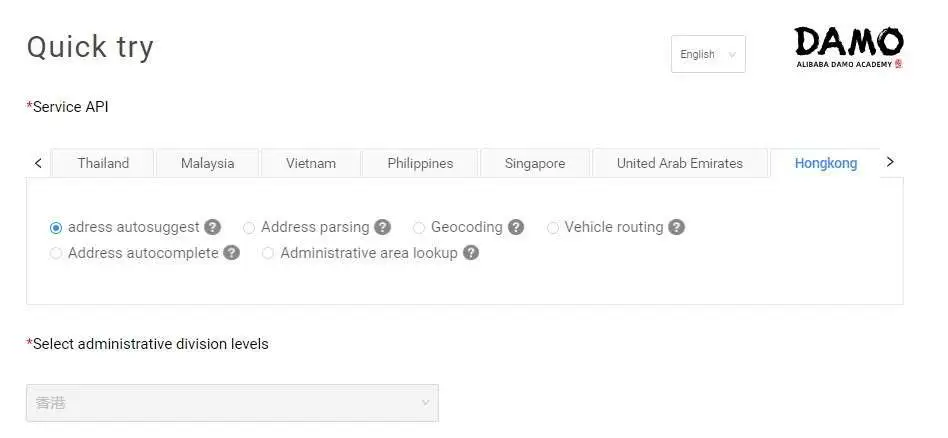Open the English language dropdown

click(708, 54)
